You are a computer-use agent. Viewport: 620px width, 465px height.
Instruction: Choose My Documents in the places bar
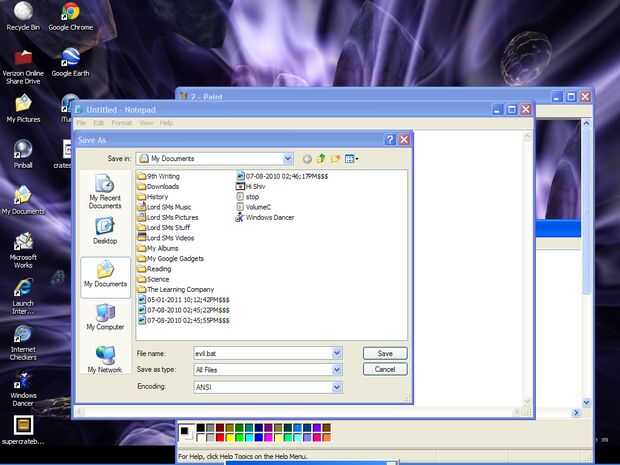(x=105, y=277)
